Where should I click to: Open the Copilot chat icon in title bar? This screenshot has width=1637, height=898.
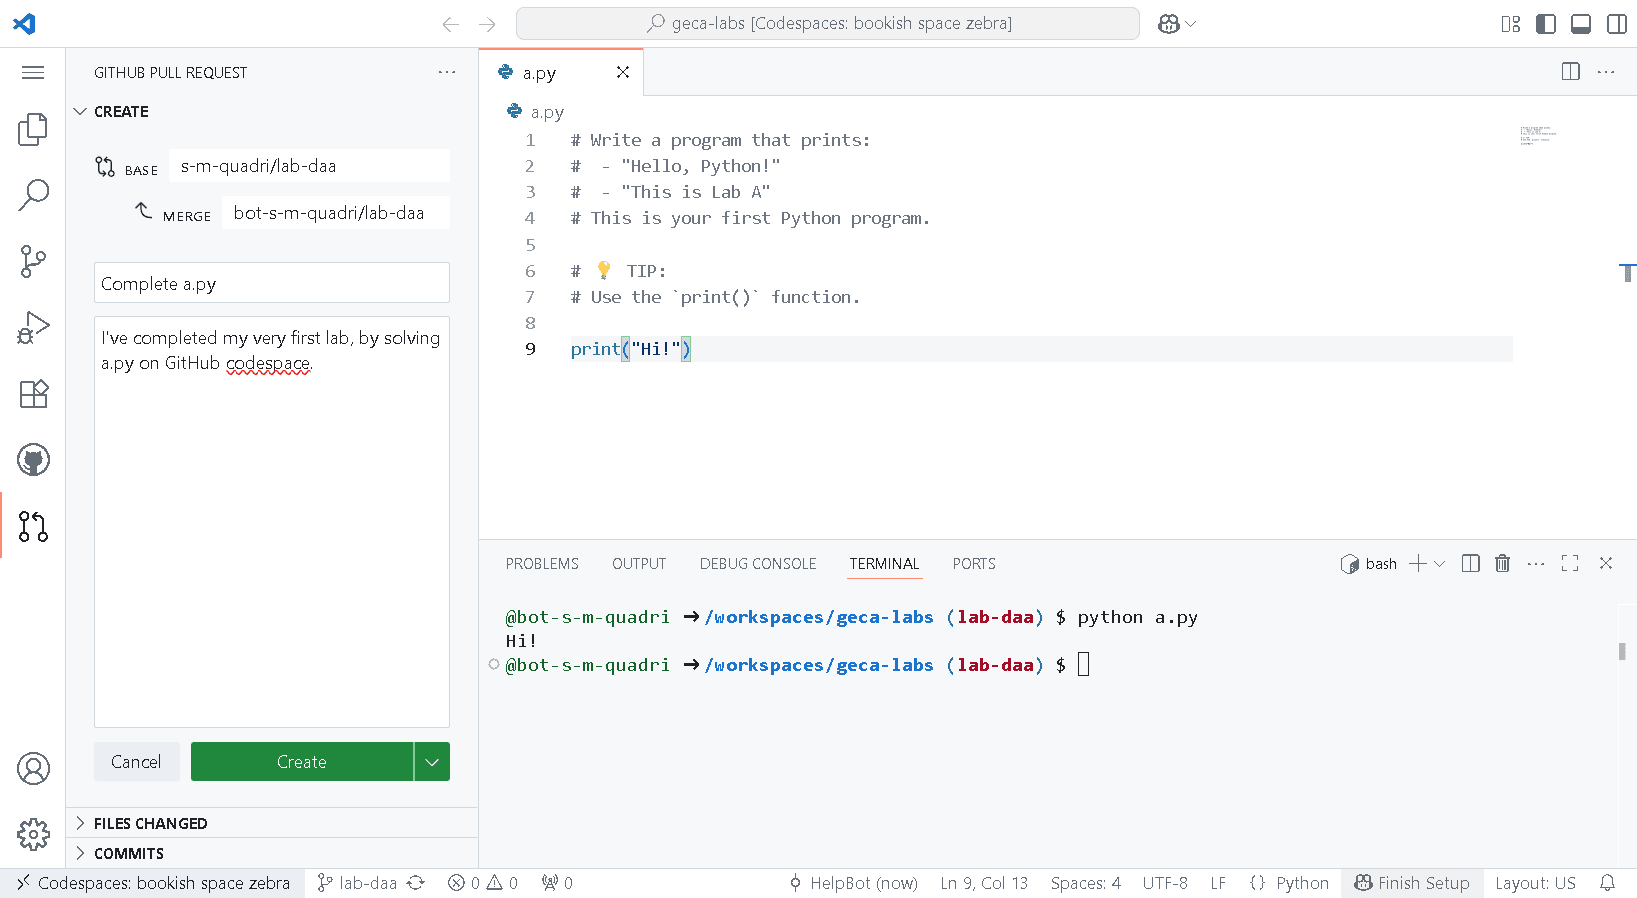(1168, 24)
